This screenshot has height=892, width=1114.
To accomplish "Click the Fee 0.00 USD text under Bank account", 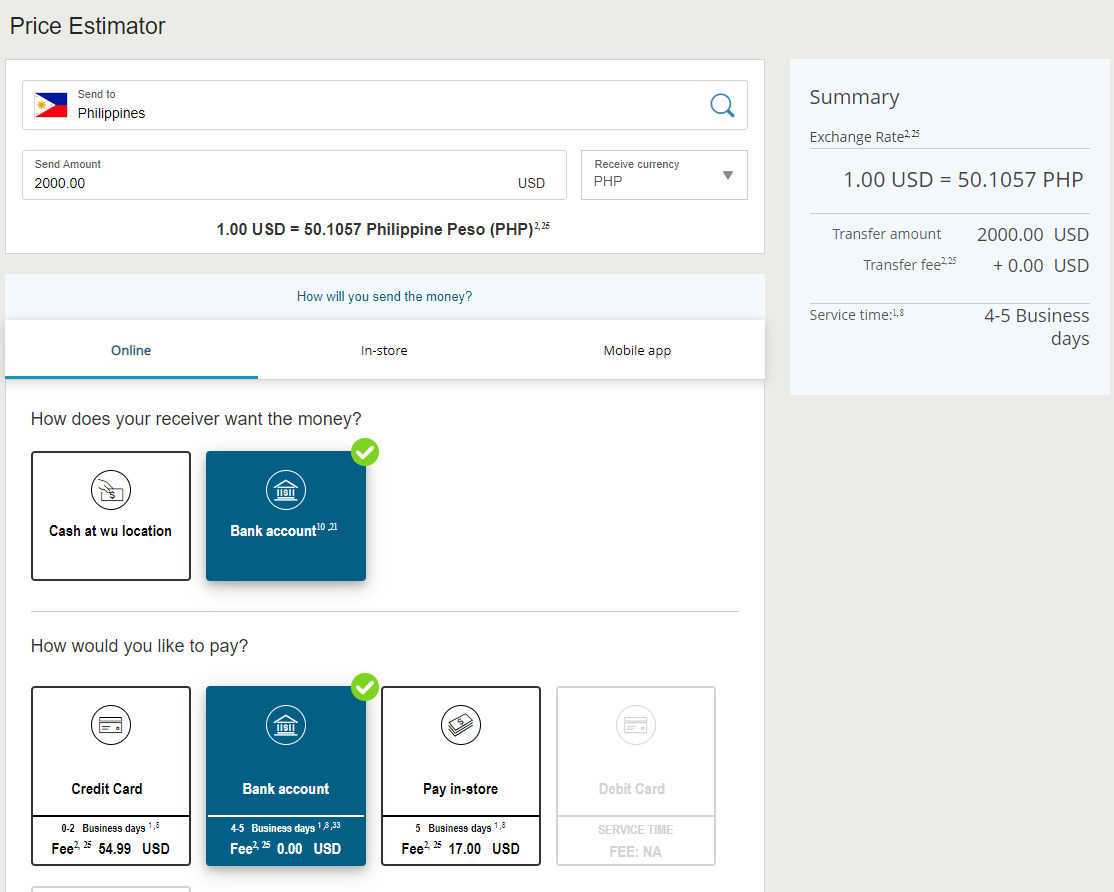I will (286, 848).
